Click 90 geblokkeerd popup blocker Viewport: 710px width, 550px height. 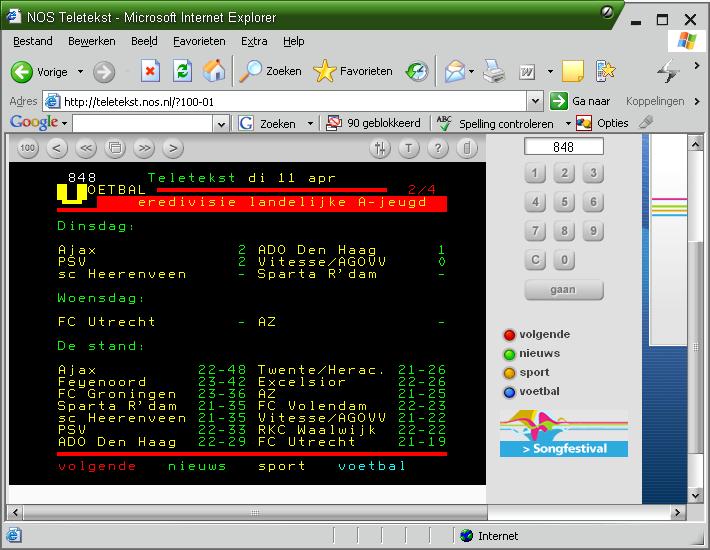[x=373, y=123]
